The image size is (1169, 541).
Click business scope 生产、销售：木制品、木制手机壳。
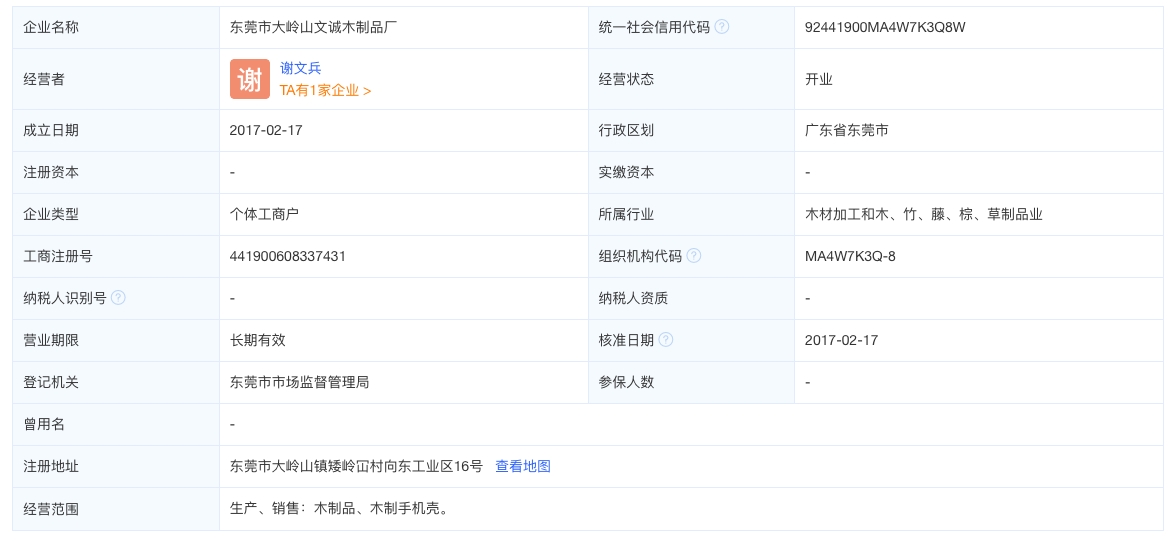339,510
